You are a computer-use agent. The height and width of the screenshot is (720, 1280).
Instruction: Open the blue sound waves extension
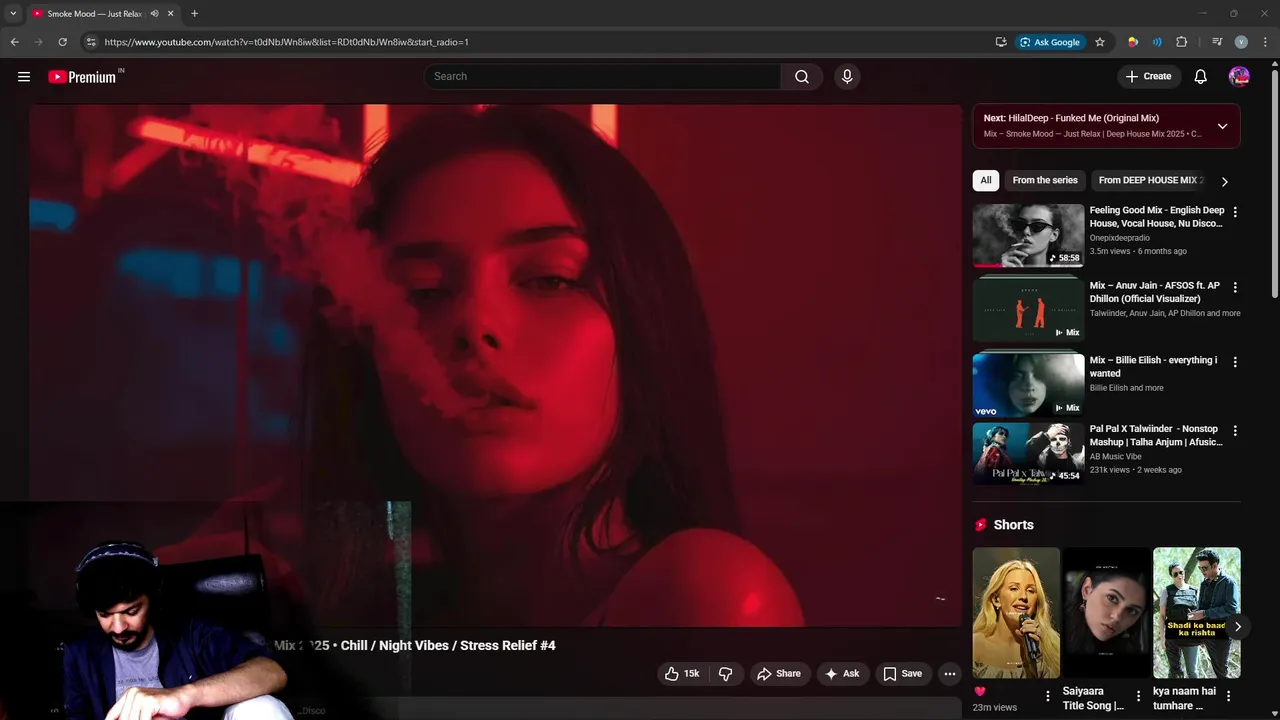(x=1157, y=42)
